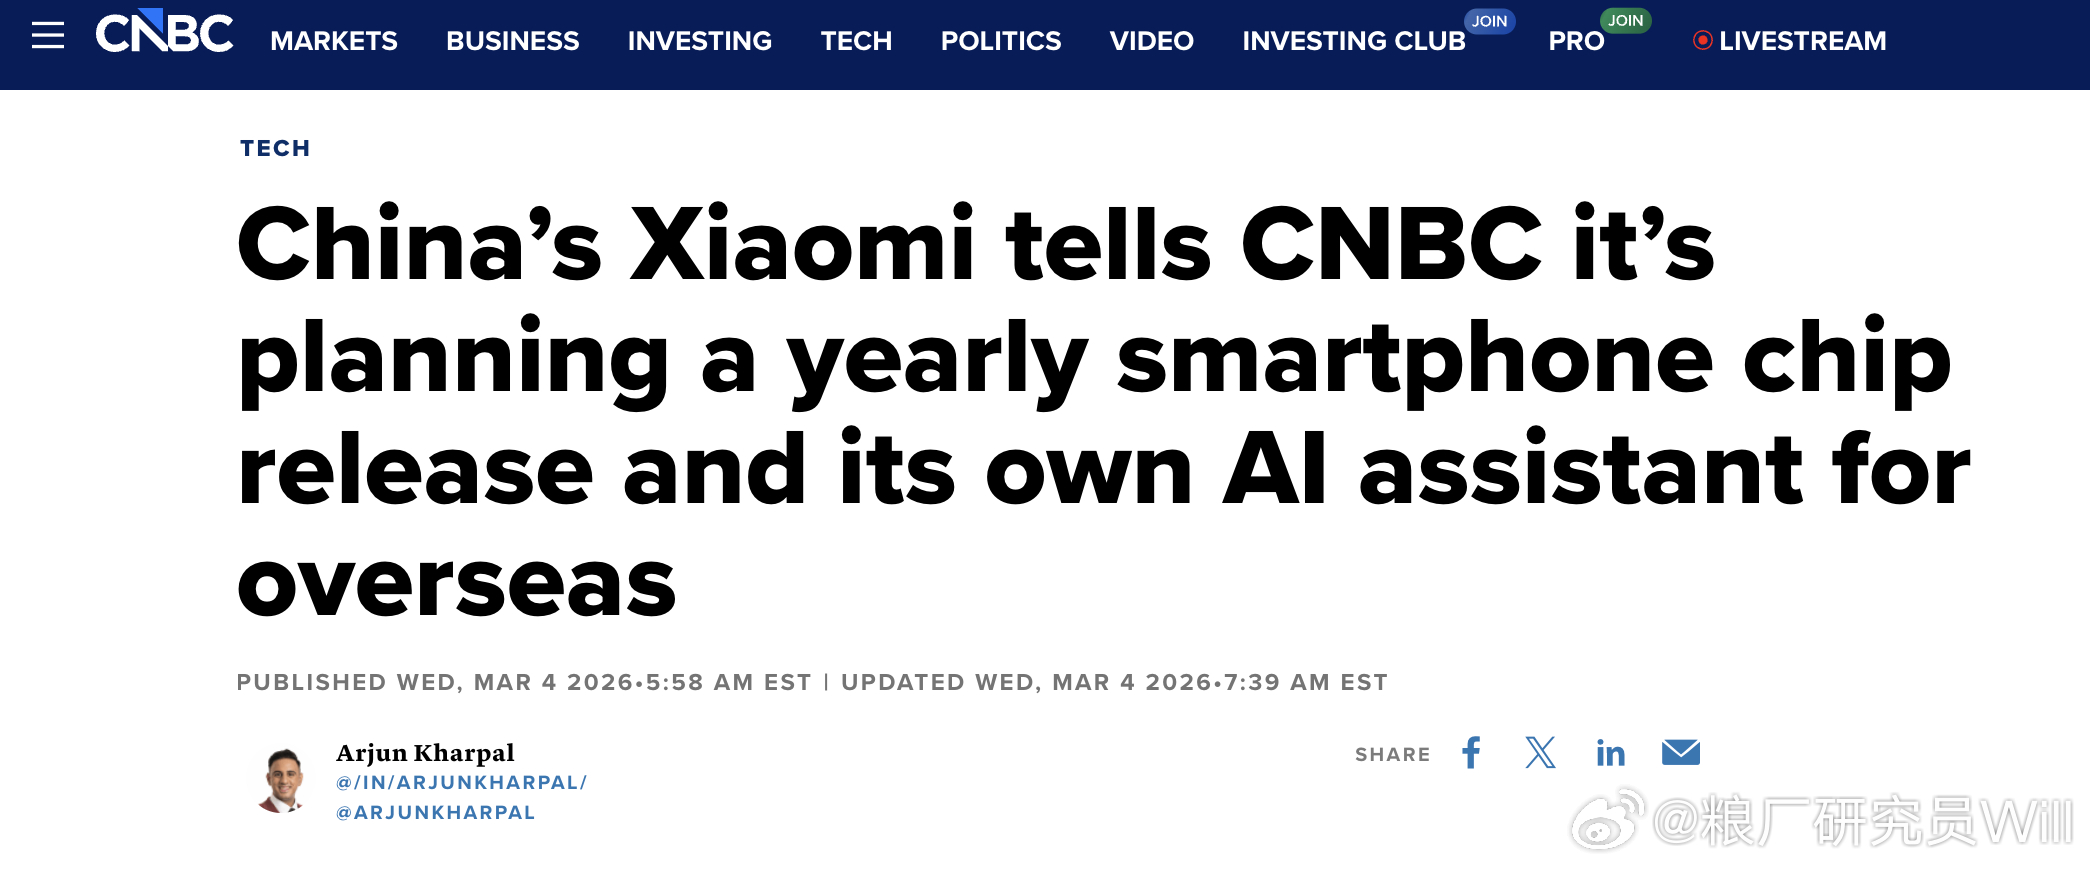
Task: Open the hamburger navigation menu
Action: [x=47, y=36]
